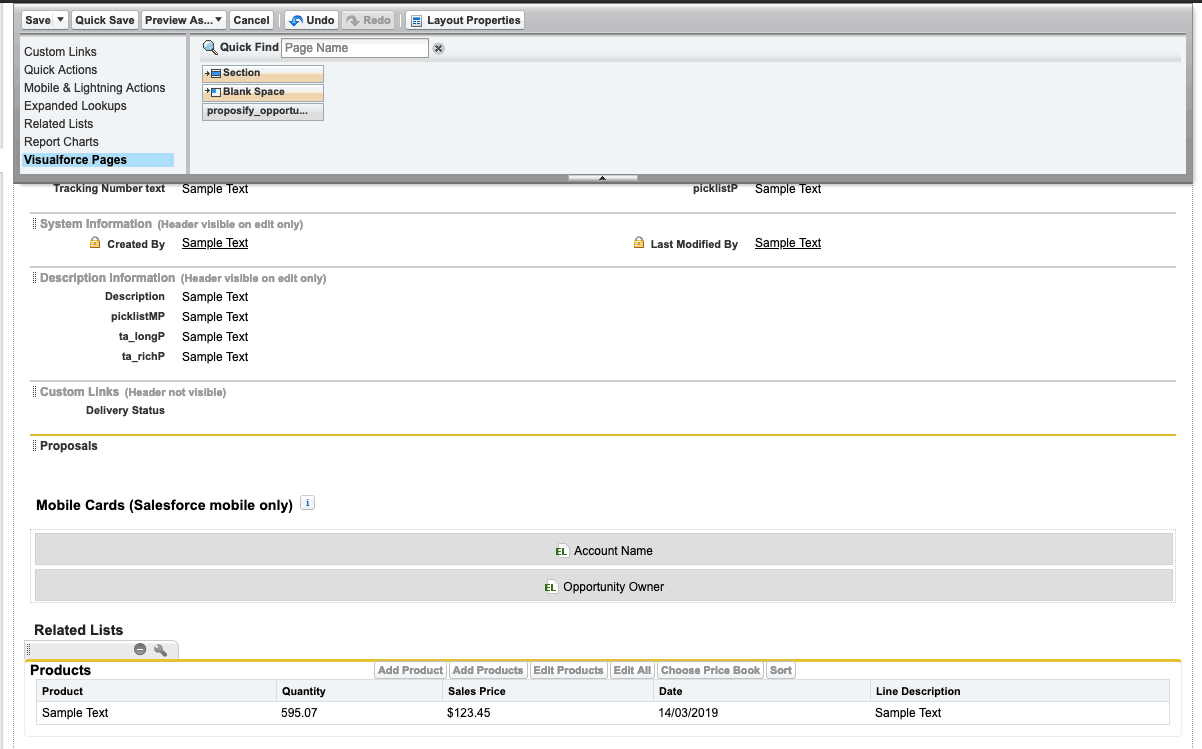1202x749 pixels.
Task: Click the Line Description column header
Action: pos(1019,691)
